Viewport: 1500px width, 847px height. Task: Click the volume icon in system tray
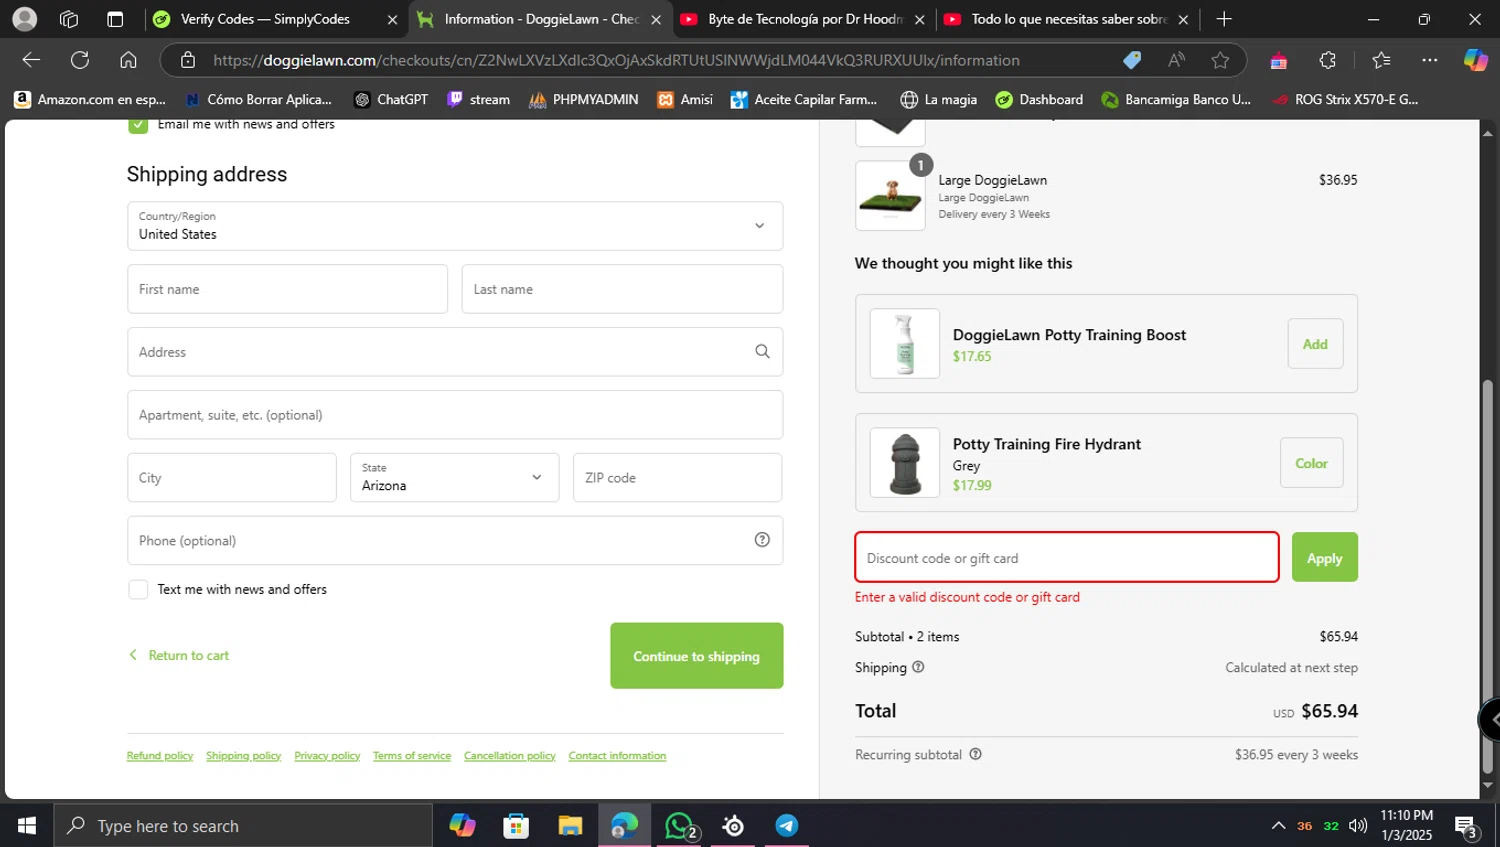coord(1358,826)
